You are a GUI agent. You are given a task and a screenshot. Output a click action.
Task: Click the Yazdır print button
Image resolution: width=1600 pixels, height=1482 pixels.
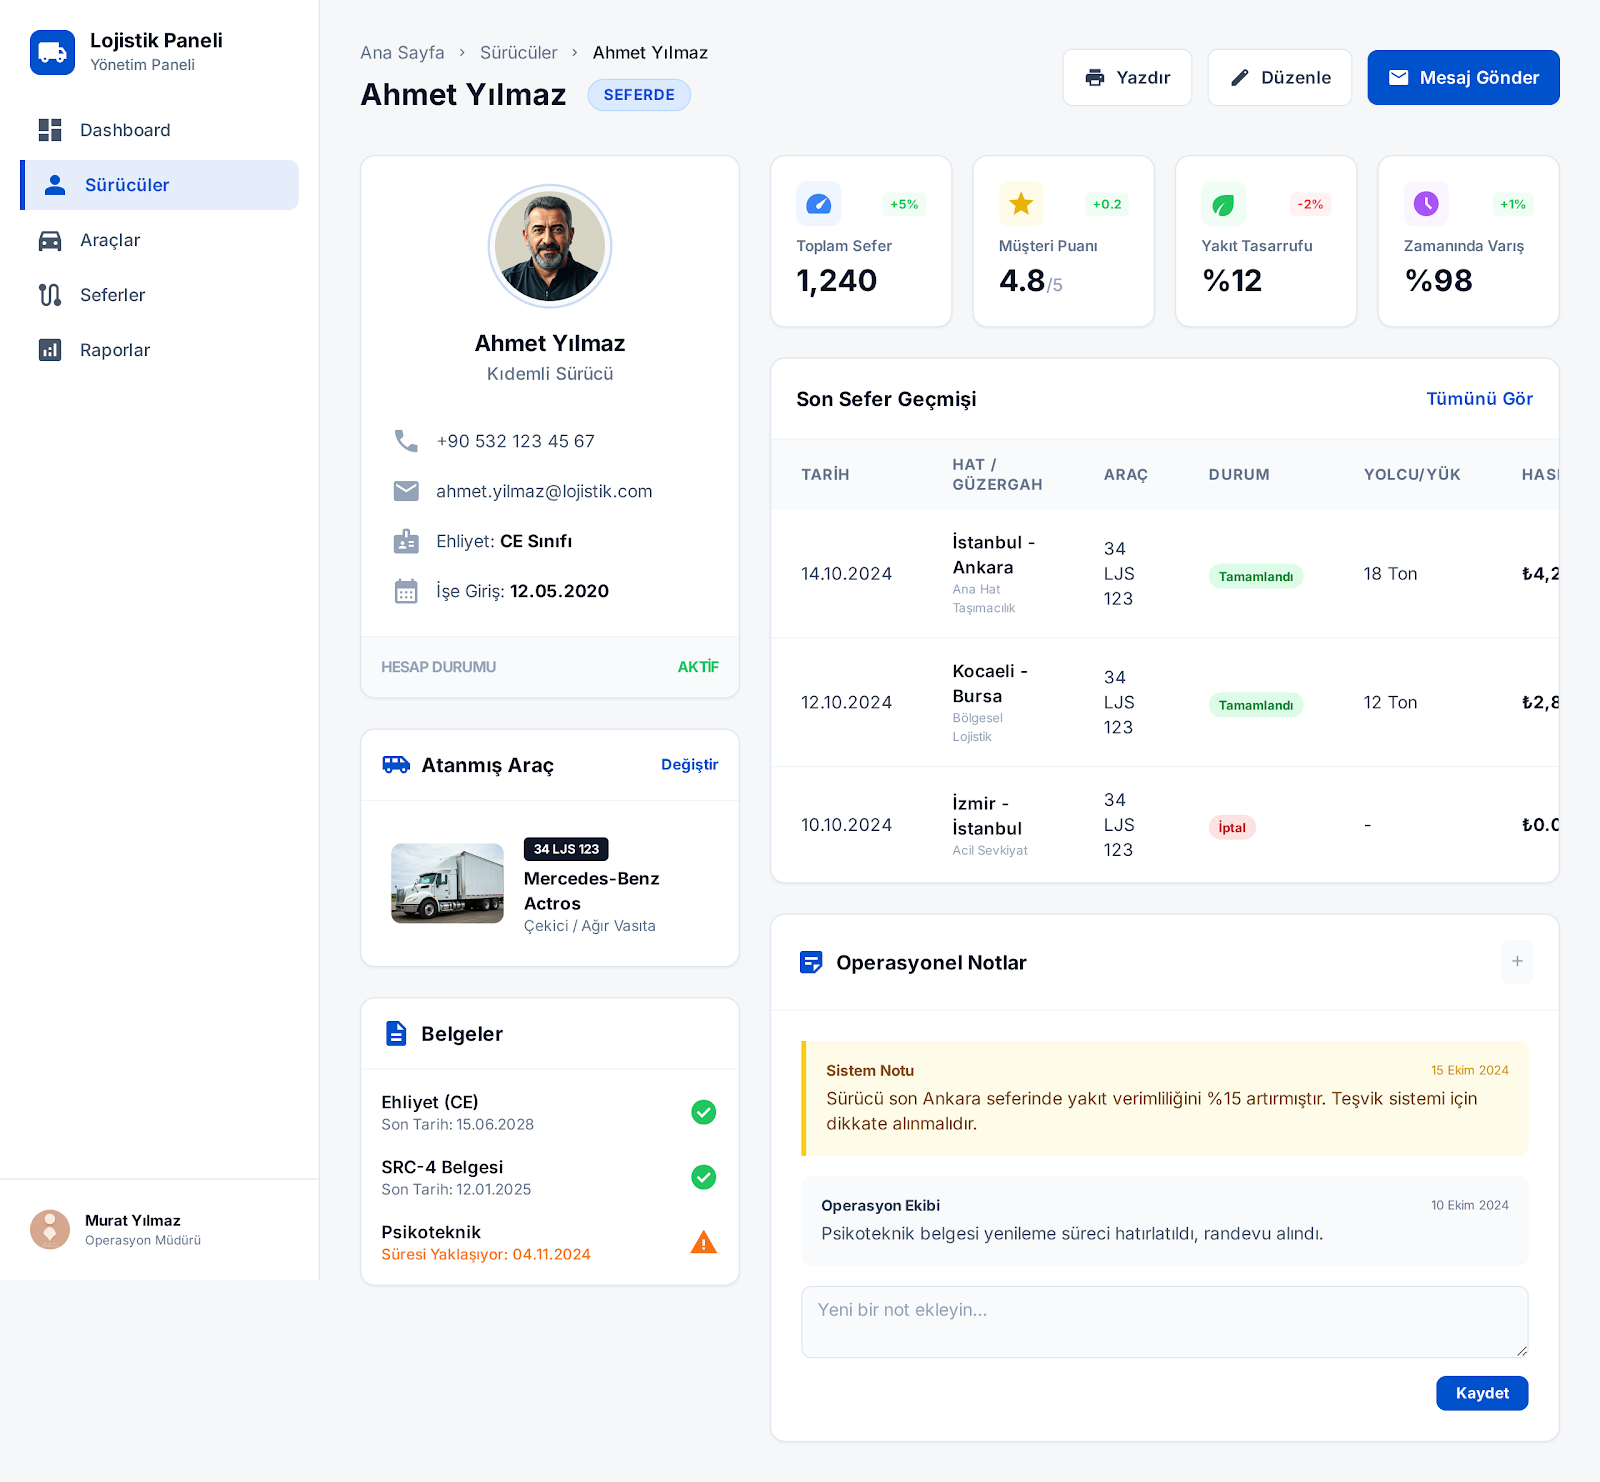tap(1127, 78)
